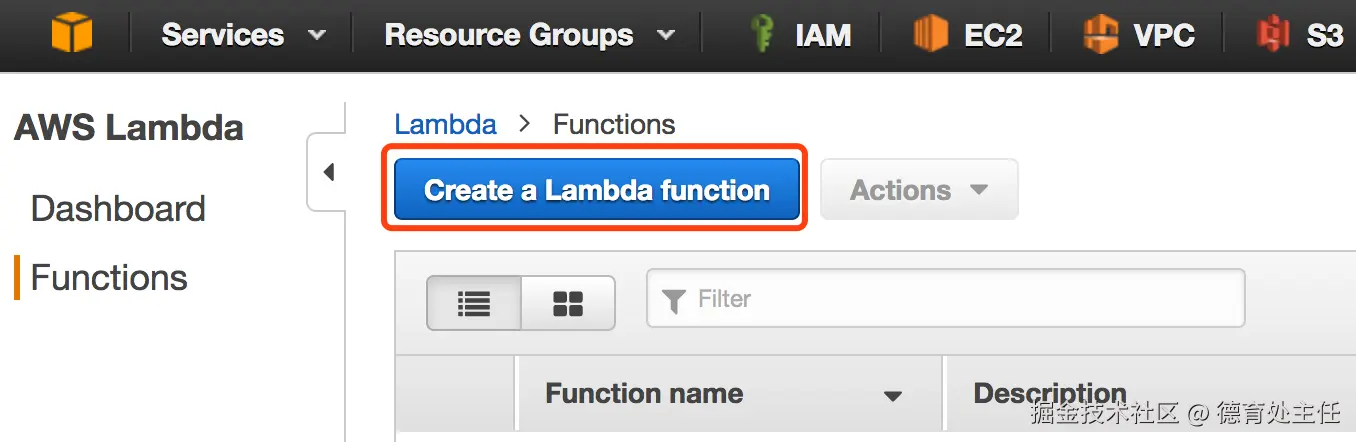Open the VPC service icon shortcut
Viewport: 1356px width, 442px height.
(x=1100, y=35)
